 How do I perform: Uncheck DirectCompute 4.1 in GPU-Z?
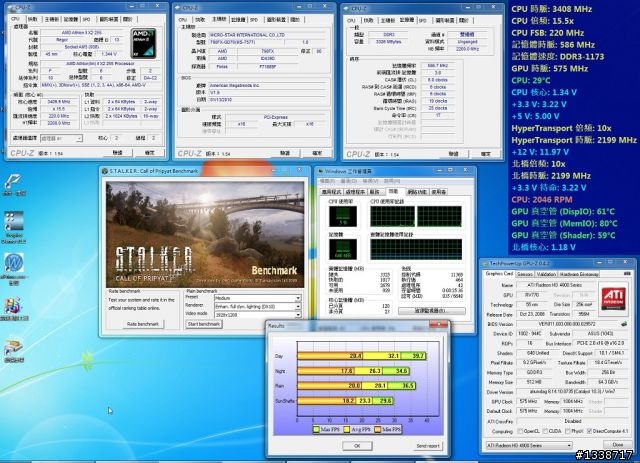coord(589,431)
